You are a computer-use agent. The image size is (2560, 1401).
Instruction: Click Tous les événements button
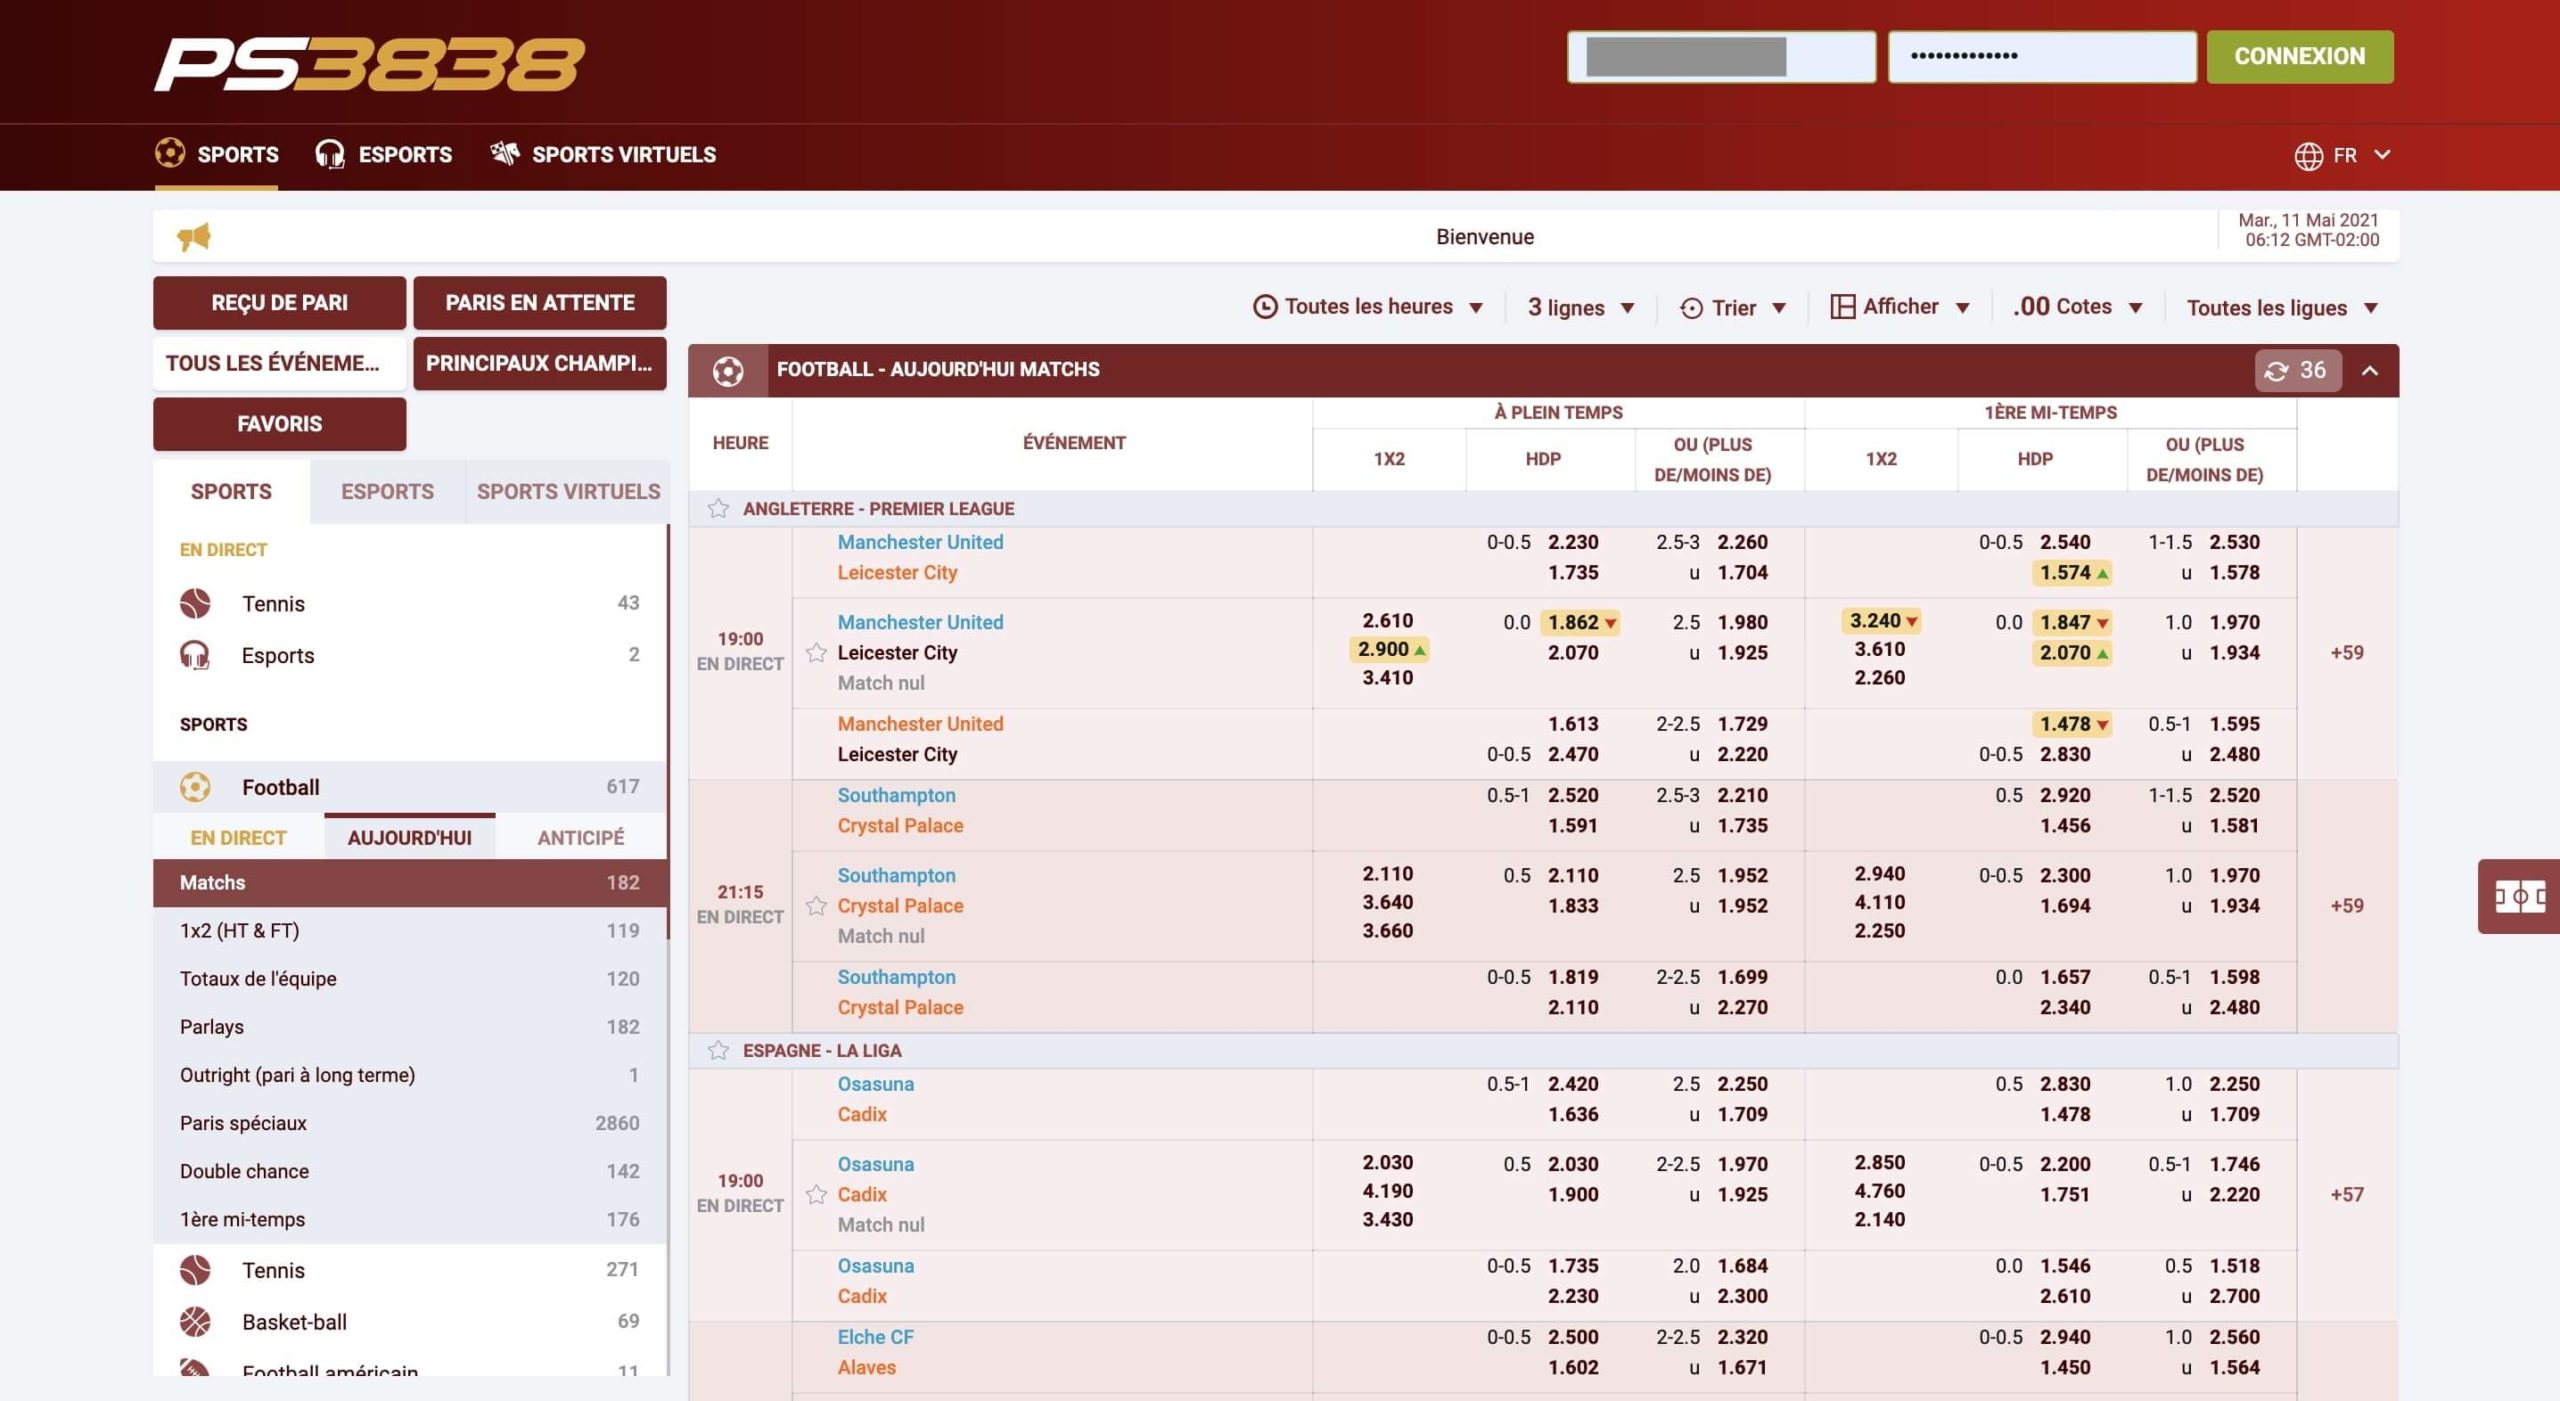(x=280, y=363)
